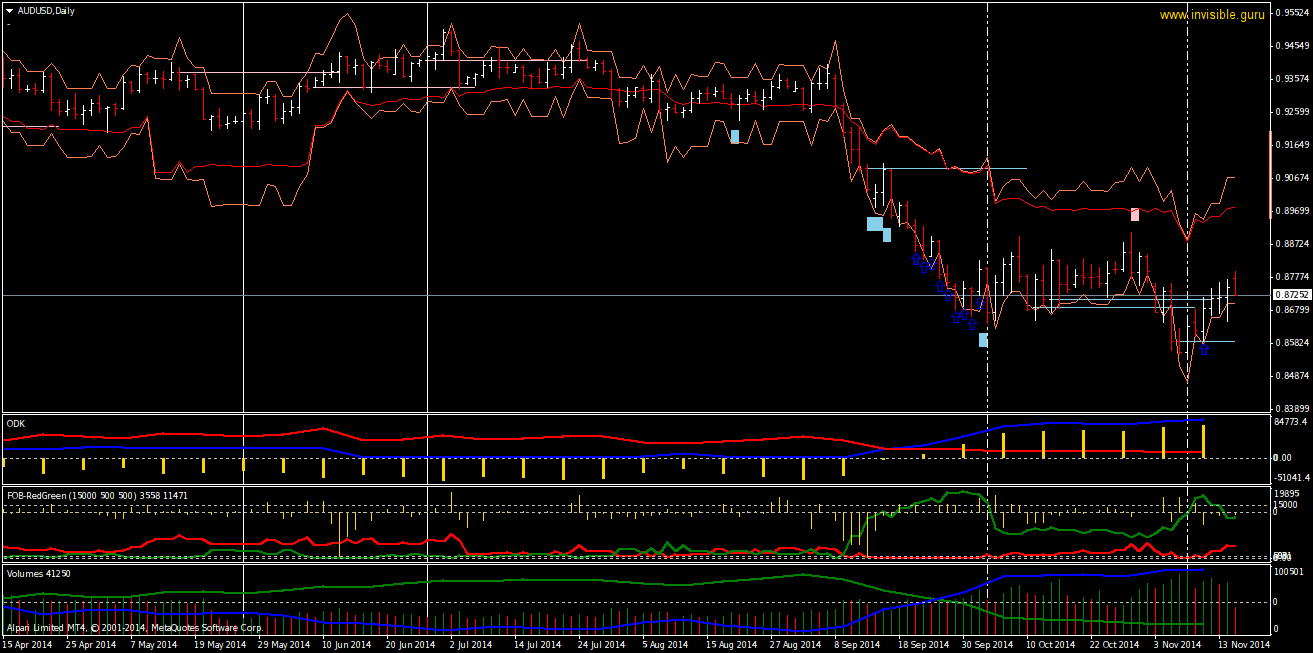This screenshot has width=1313, height=653.
Task: Click the 20 Jun 2014 date label
Action: (411, 646)
